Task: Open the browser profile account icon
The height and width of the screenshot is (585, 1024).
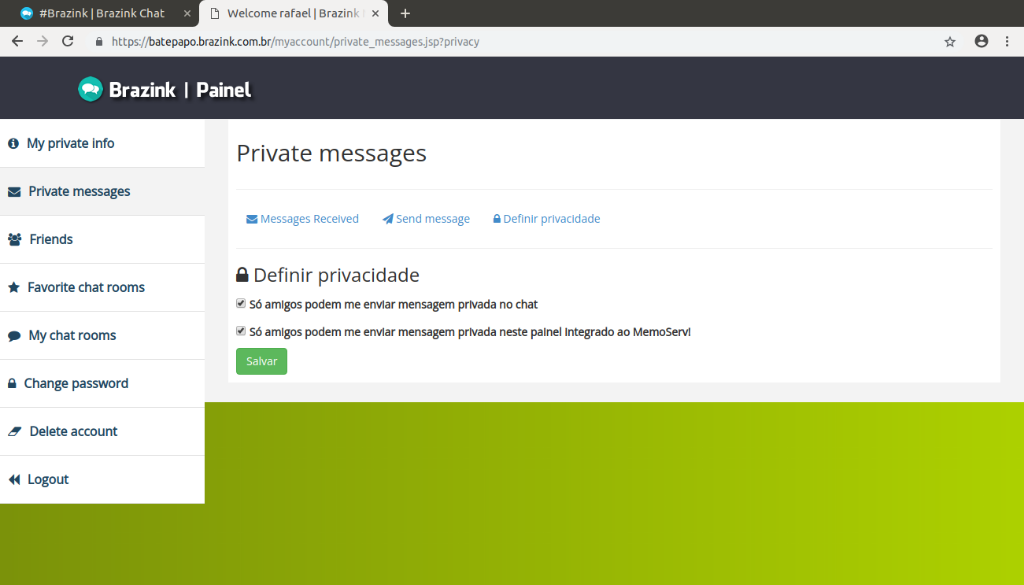Action: coord(981,42)
